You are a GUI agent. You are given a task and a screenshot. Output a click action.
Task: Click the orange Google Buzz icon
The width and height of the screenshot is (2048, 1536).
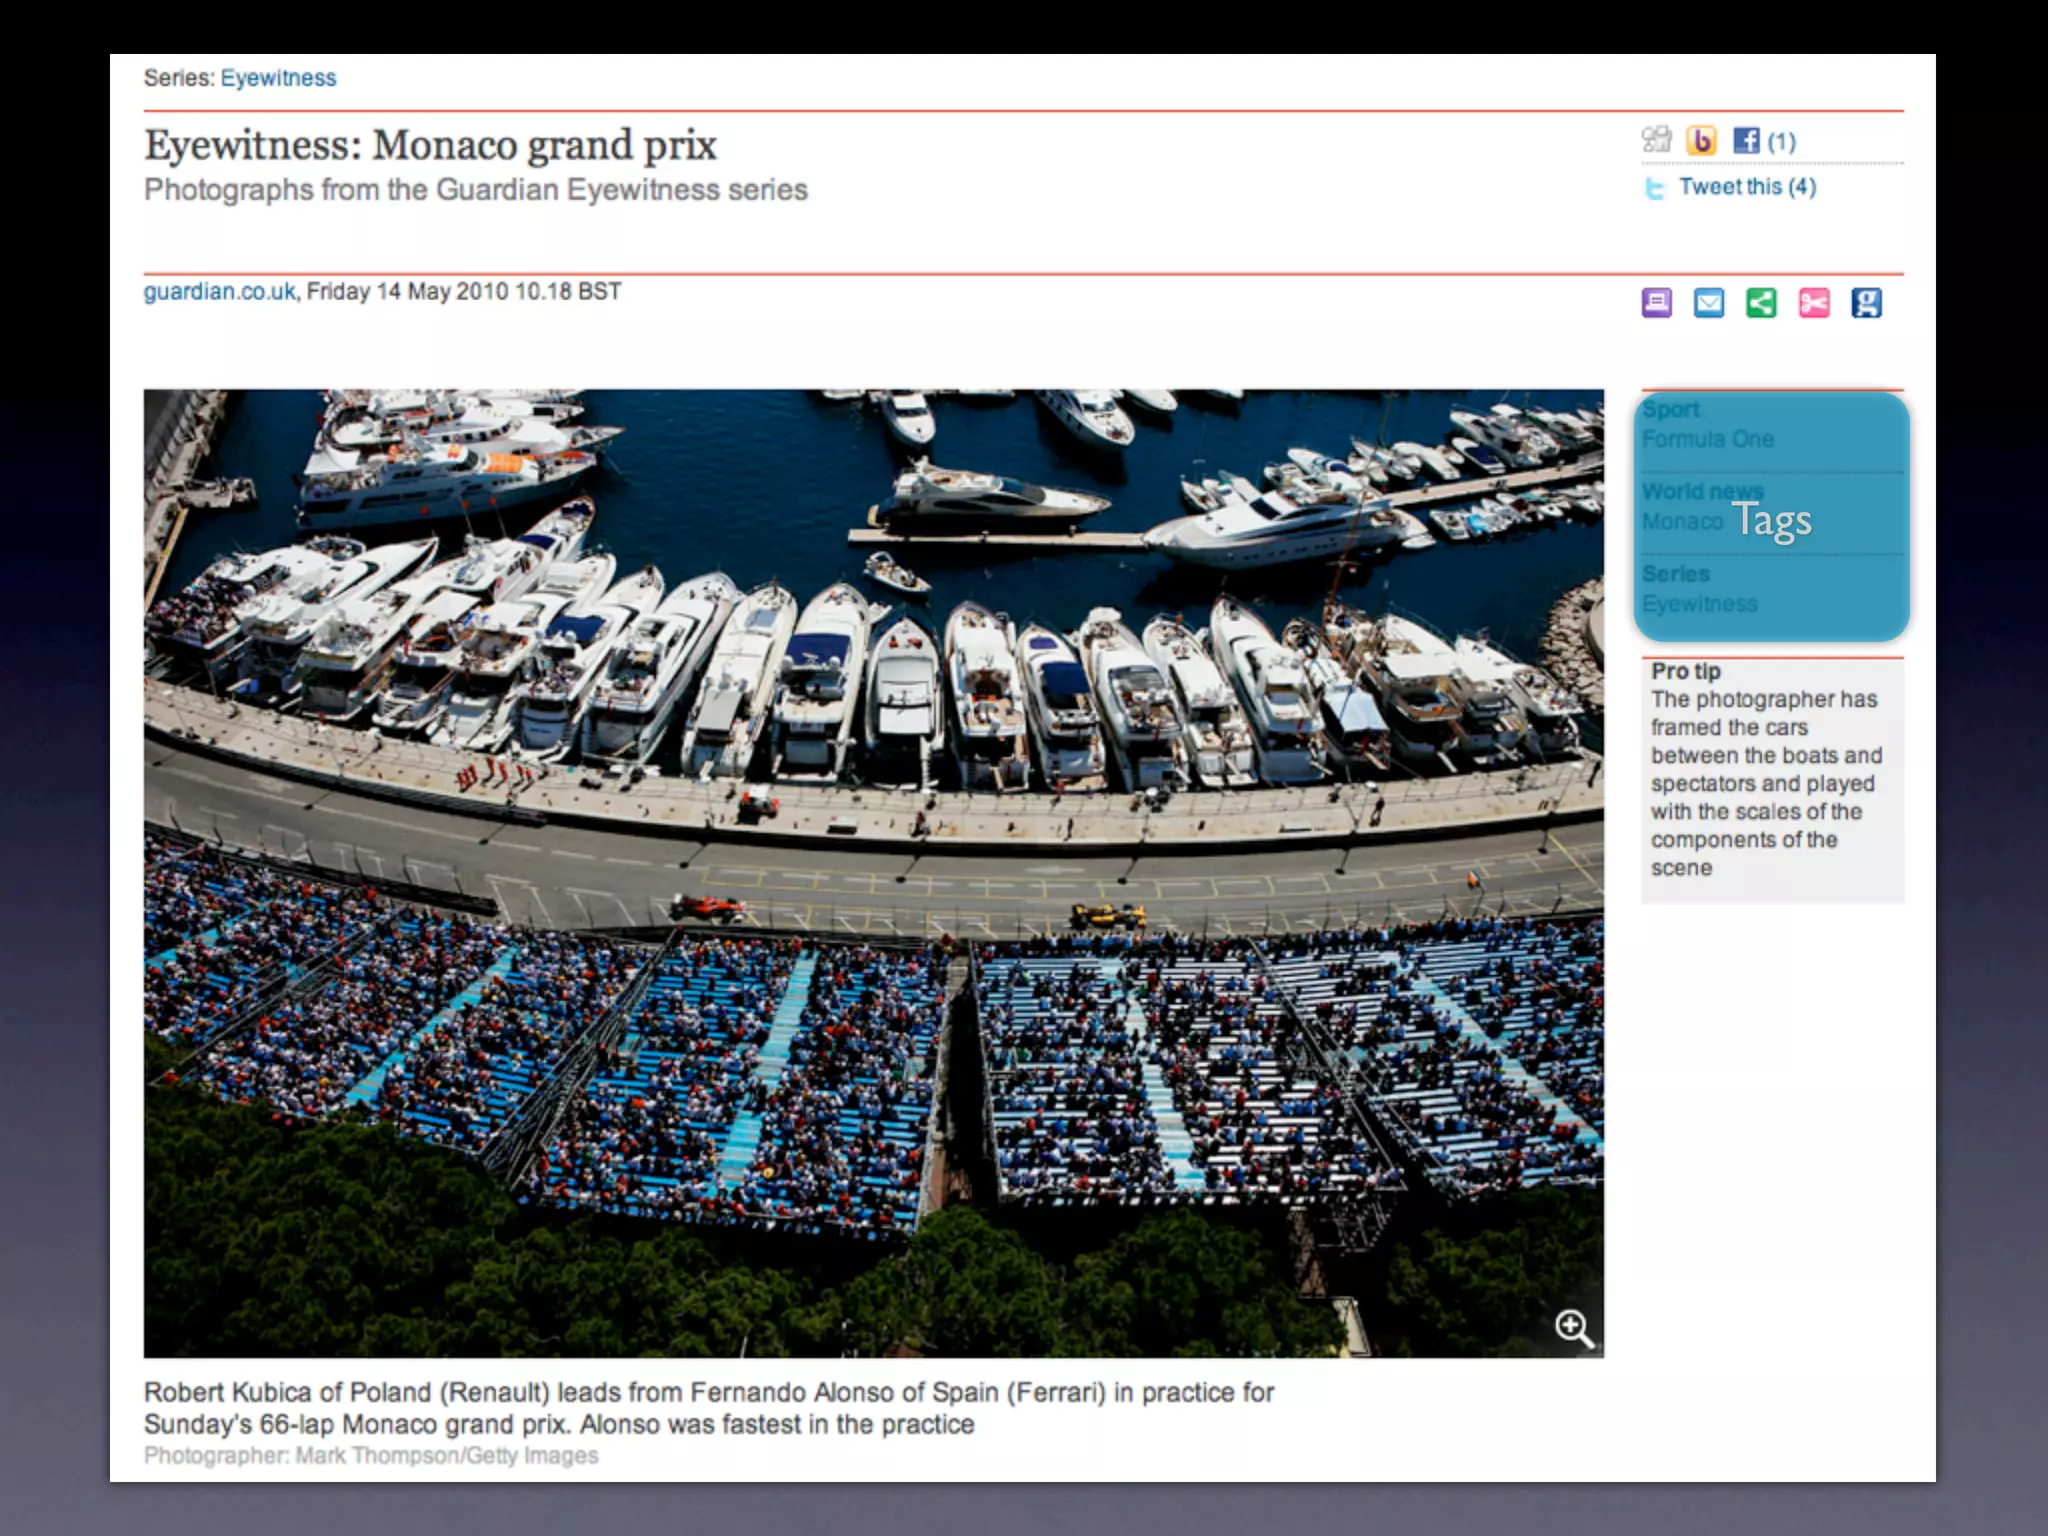(1701, 140)
